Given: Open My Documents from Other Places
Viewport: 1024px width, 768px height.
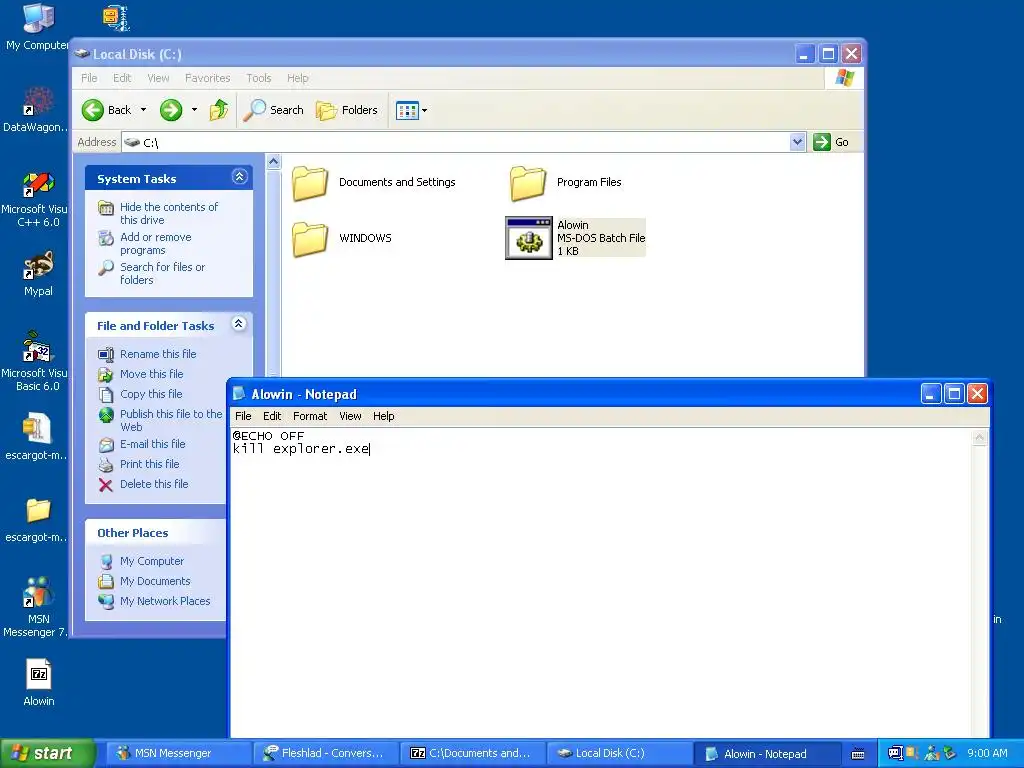Looking at the screenshot, I should point(155,581).
